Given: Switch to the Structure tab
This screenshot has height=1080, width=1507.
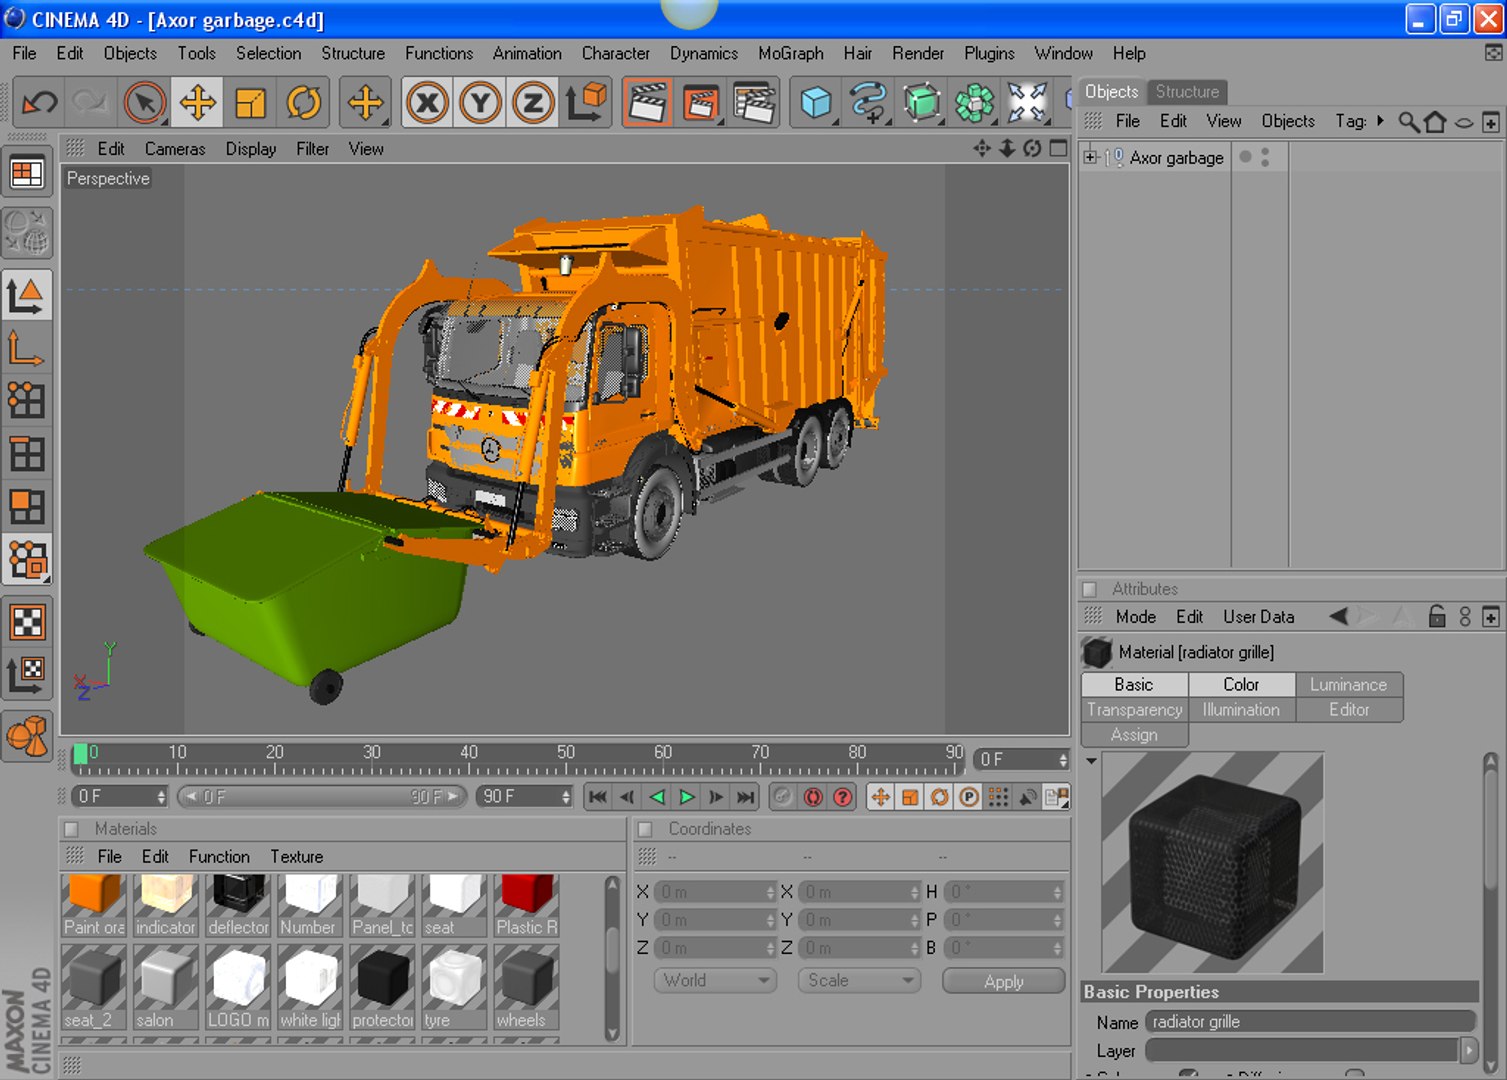Looking at the screenshot, I should [x=1187, y=91].
